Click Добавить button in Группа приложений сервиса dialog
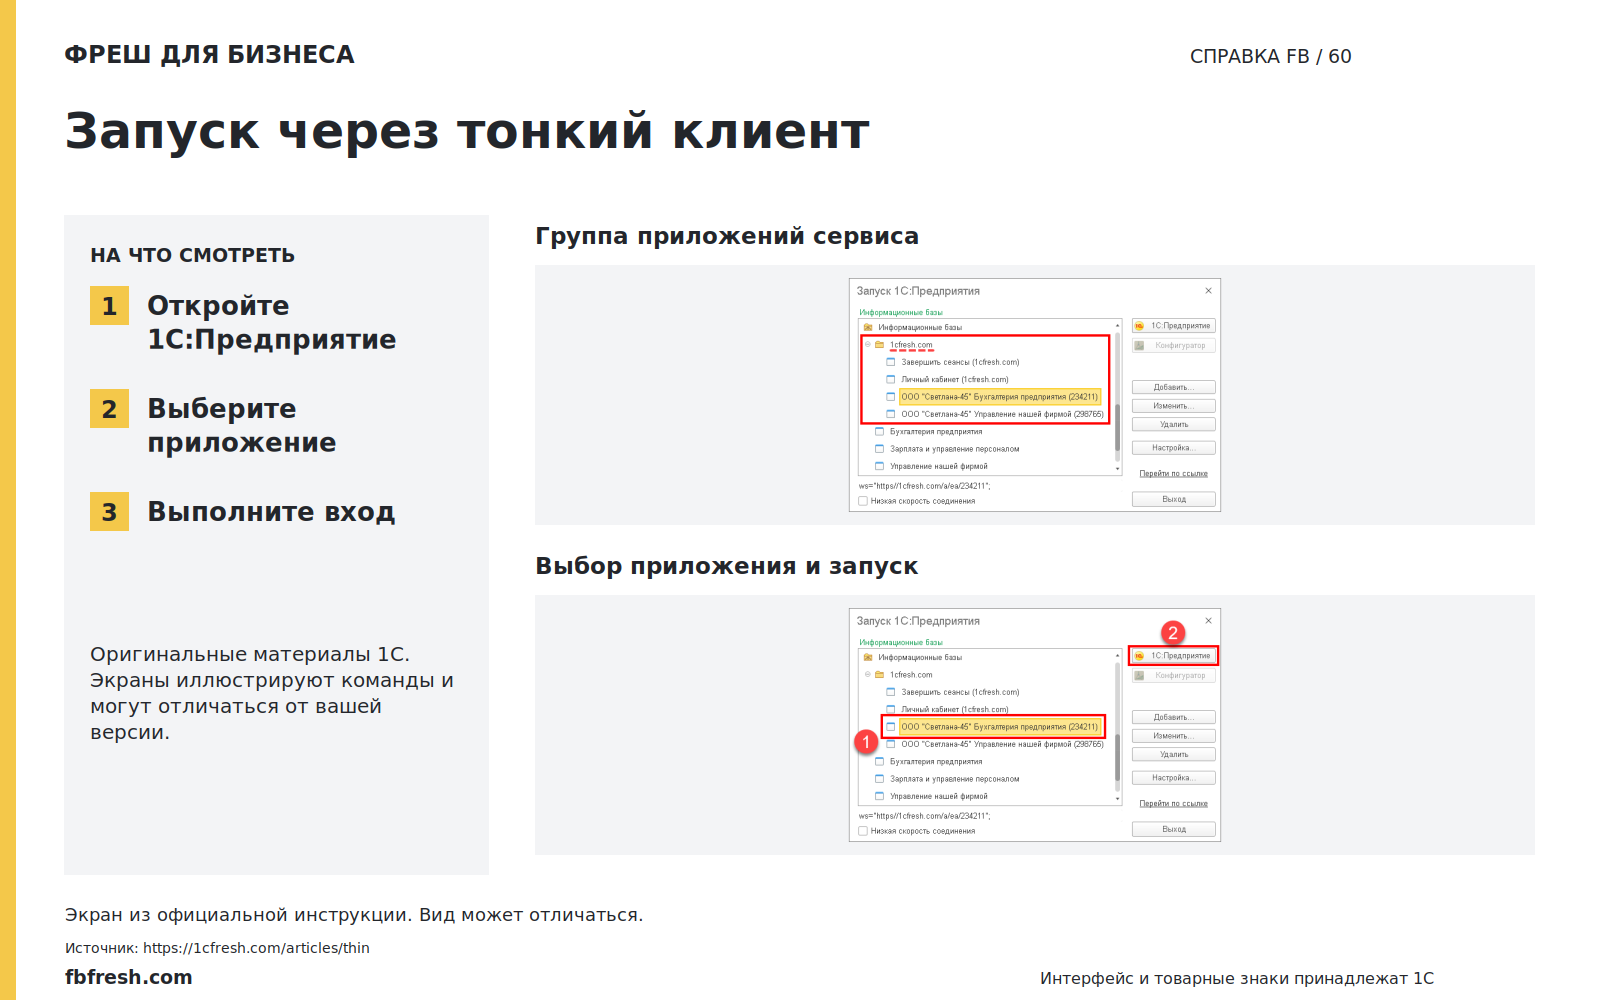Viewport: 1600px width, 1000px height. pos(1174,387)
